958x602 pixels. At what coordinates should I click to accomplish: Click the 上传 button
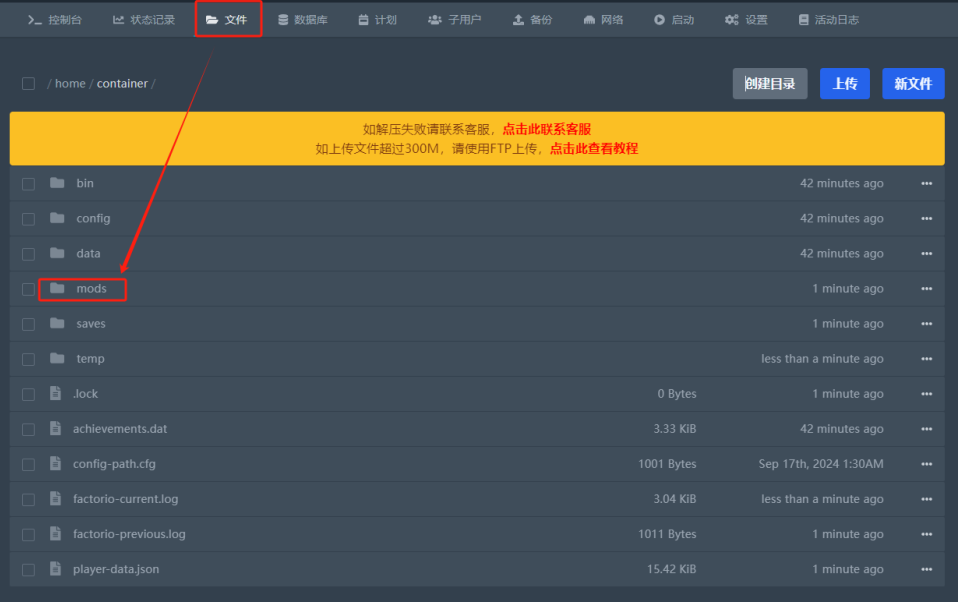pos(844,84)
